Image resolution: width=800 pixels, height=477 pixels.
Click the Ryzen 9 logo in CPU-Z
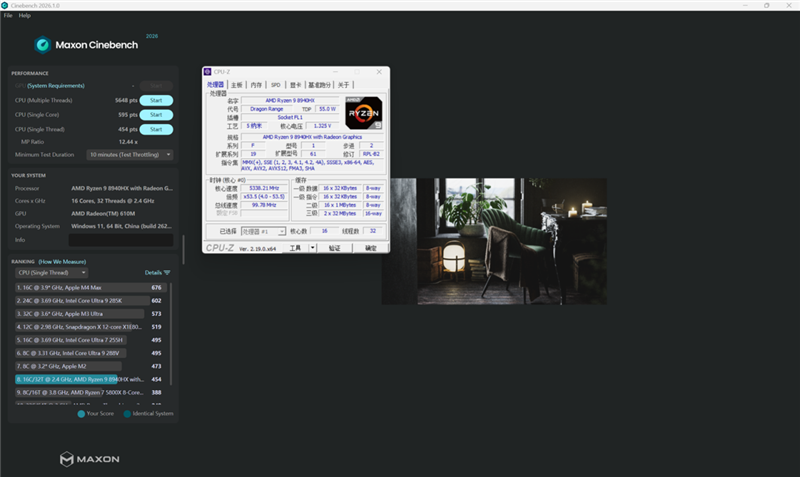(364, 113)
